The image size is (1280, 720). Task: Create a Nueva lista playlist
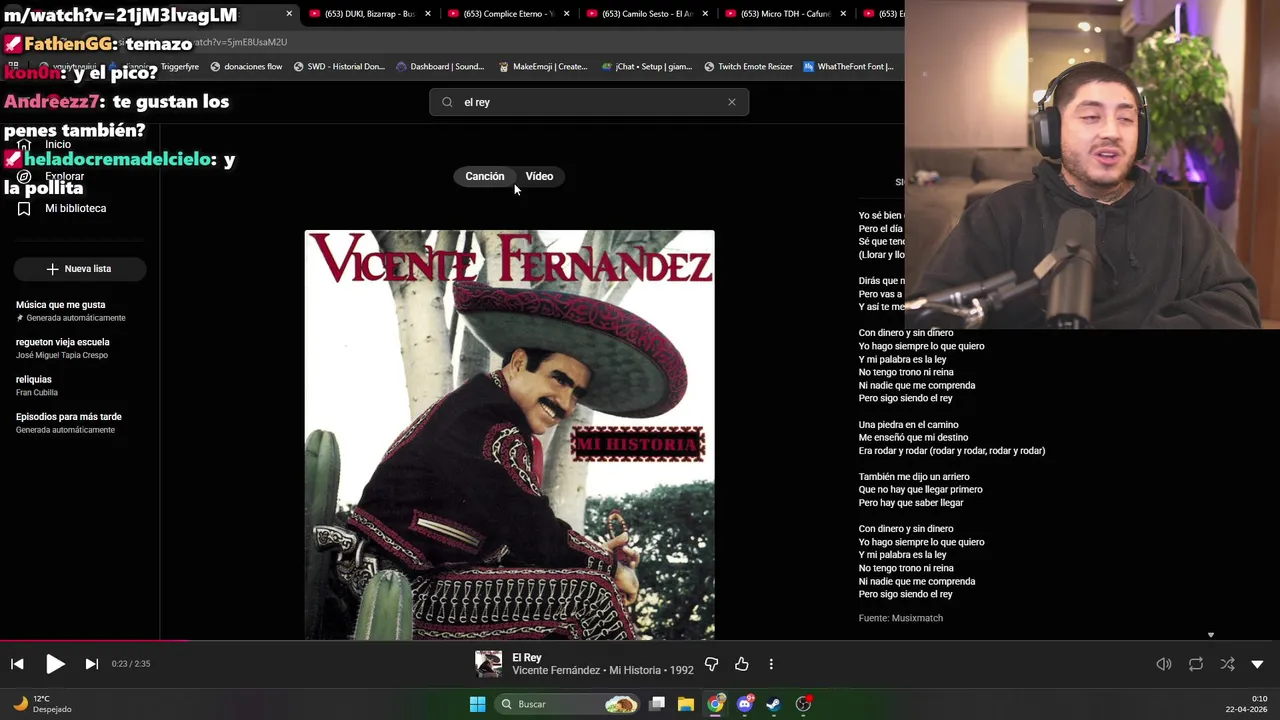point(80,269)
